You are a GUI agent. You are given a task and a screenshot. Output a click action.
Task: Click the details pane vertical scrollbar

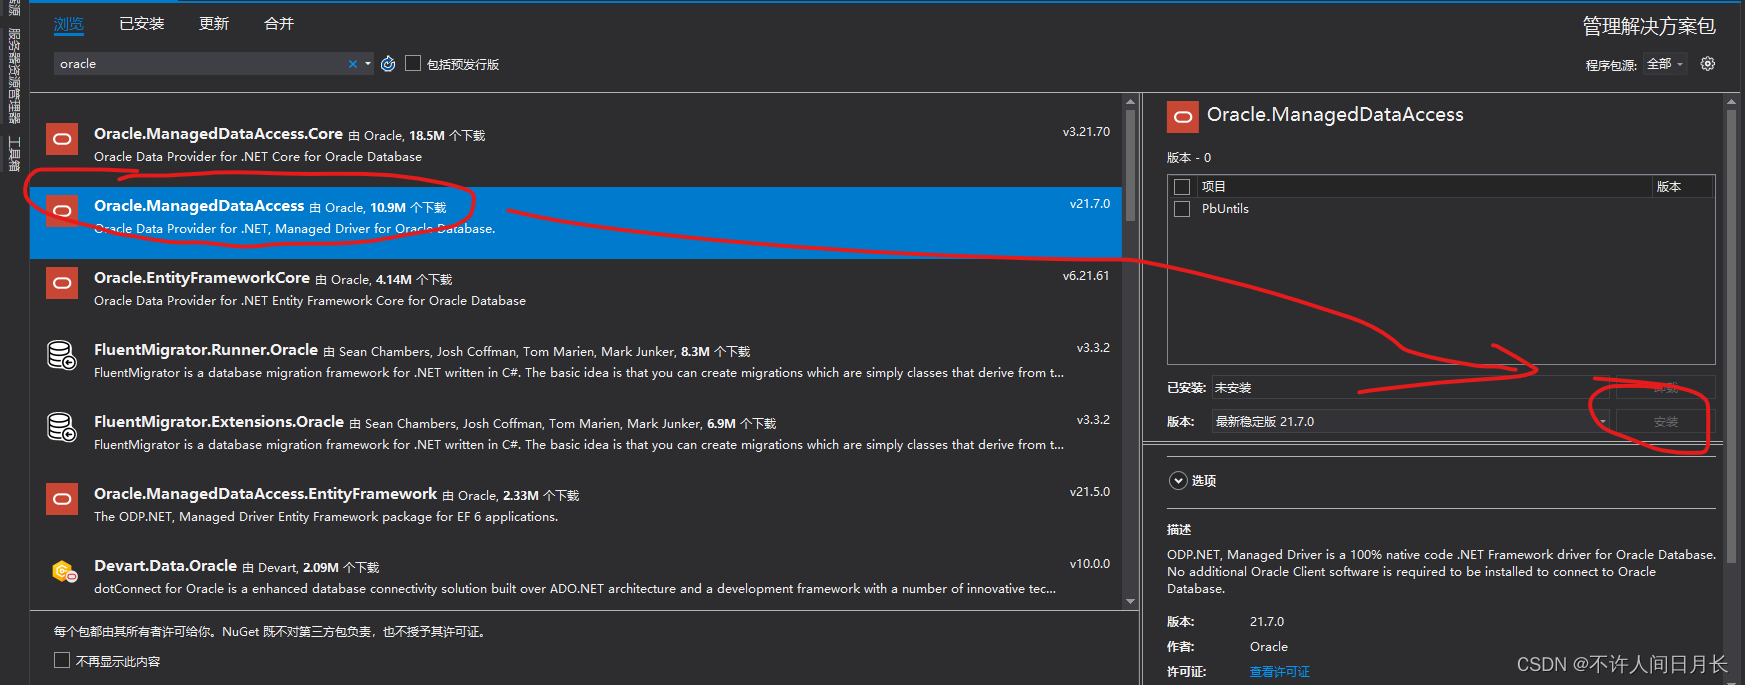tap(1731, 335)
